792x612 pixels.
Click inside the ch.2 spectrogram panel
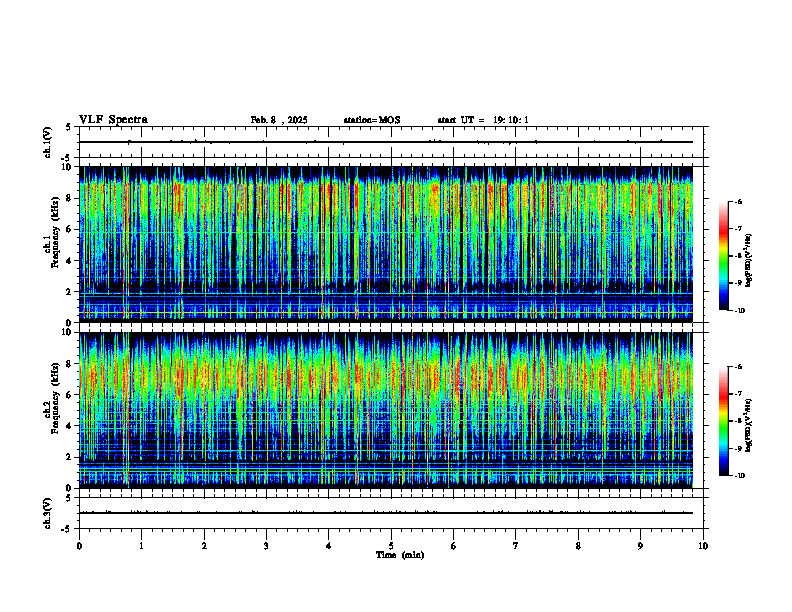[x=386, y=410]
